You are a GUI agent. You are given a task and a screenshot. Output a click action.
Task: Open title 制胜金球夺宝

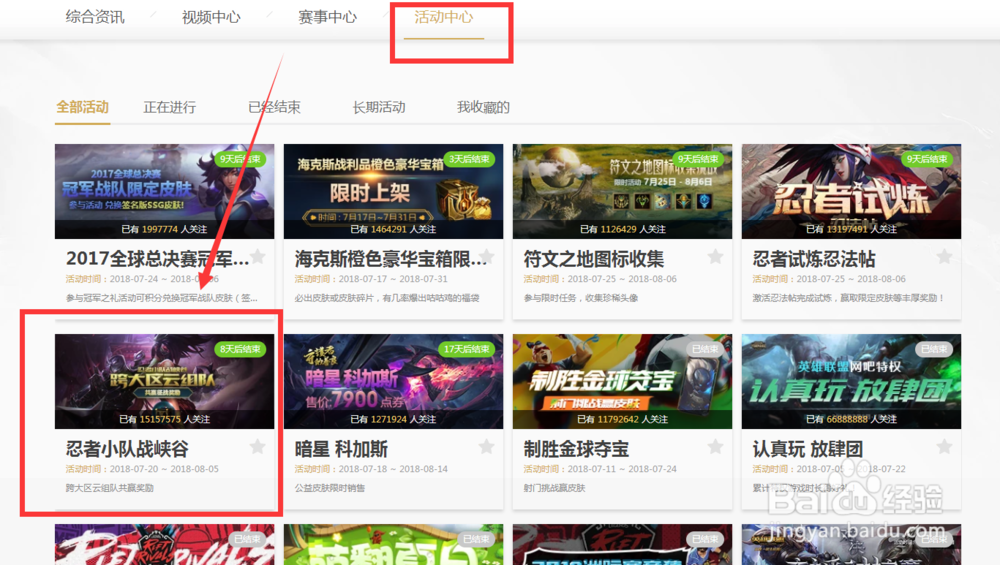[577, 449]
